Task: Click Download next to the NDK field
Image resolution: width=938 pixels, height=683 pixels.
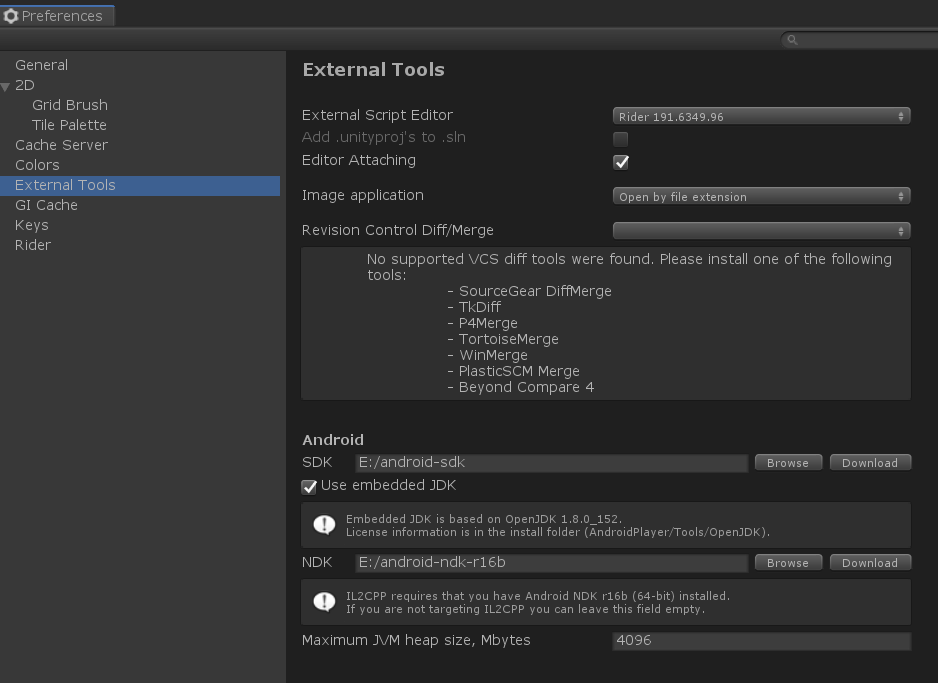Action: tap(870, 562)
